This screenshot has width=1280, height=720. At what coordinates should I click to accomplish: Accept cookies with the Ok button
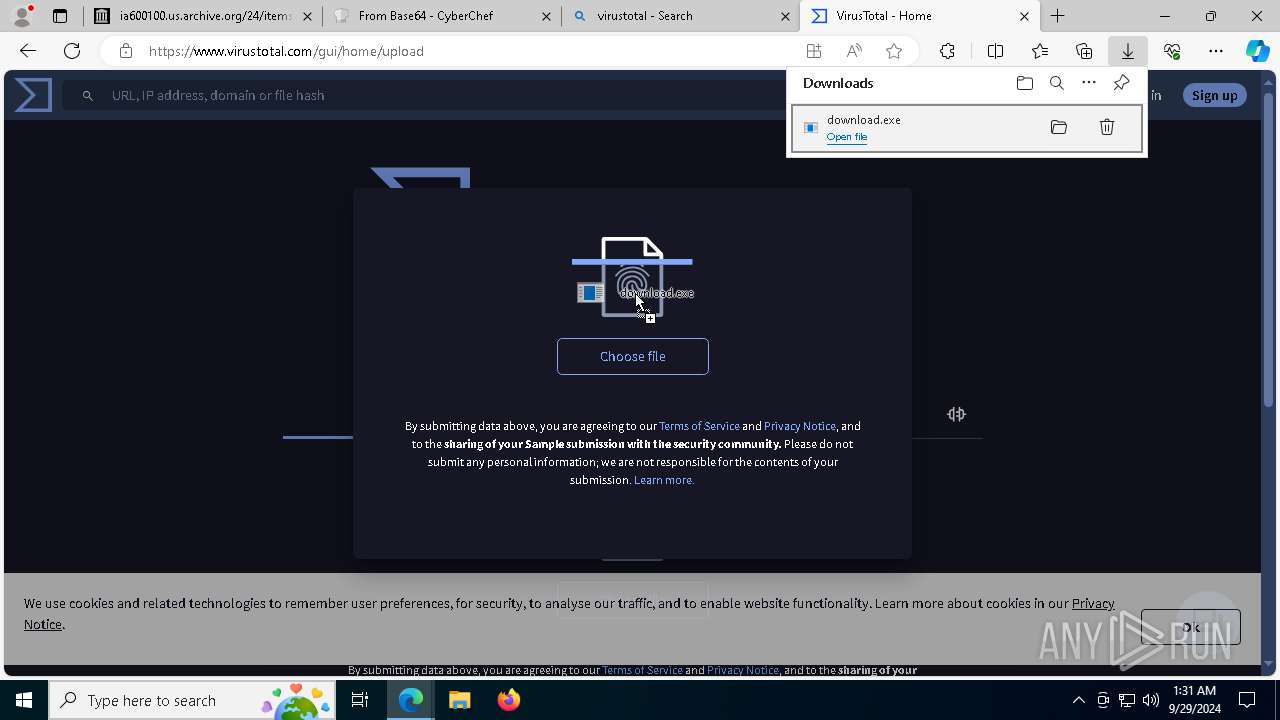(1190, 627)
